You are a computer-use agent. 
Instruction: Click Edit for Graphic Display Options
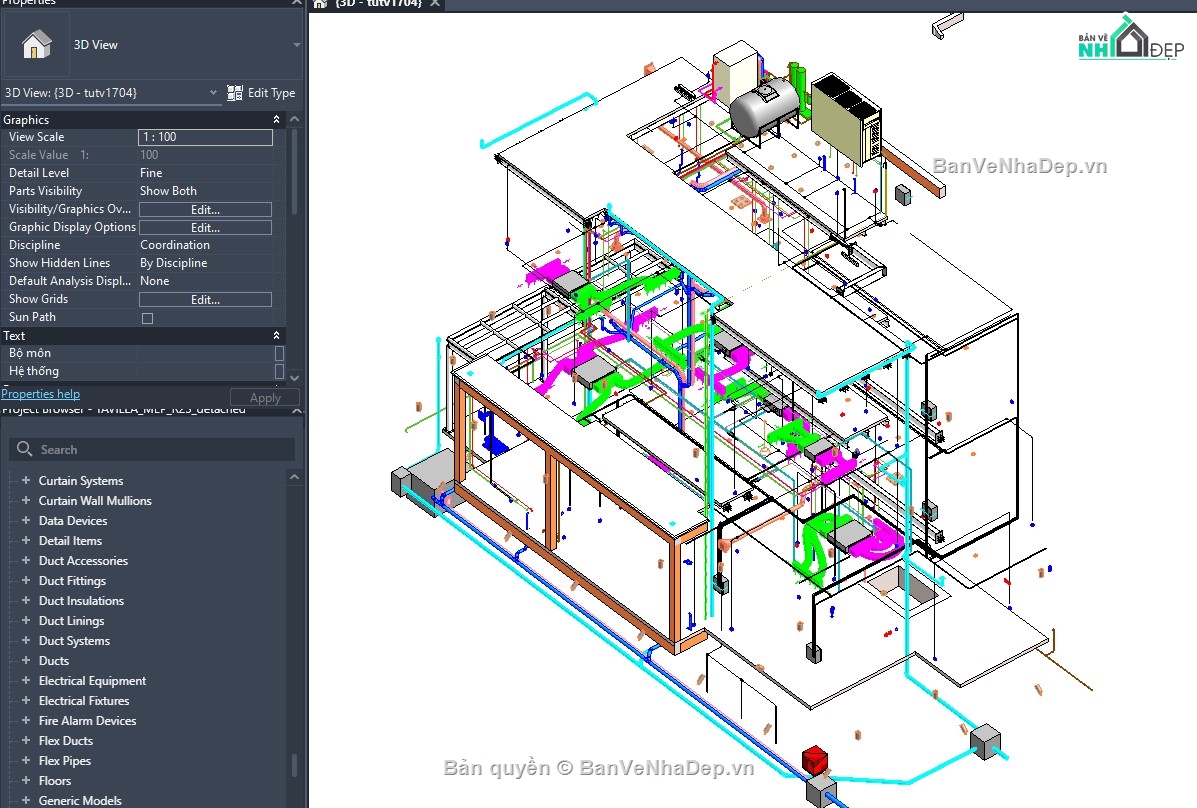click(x=205, y=228)
